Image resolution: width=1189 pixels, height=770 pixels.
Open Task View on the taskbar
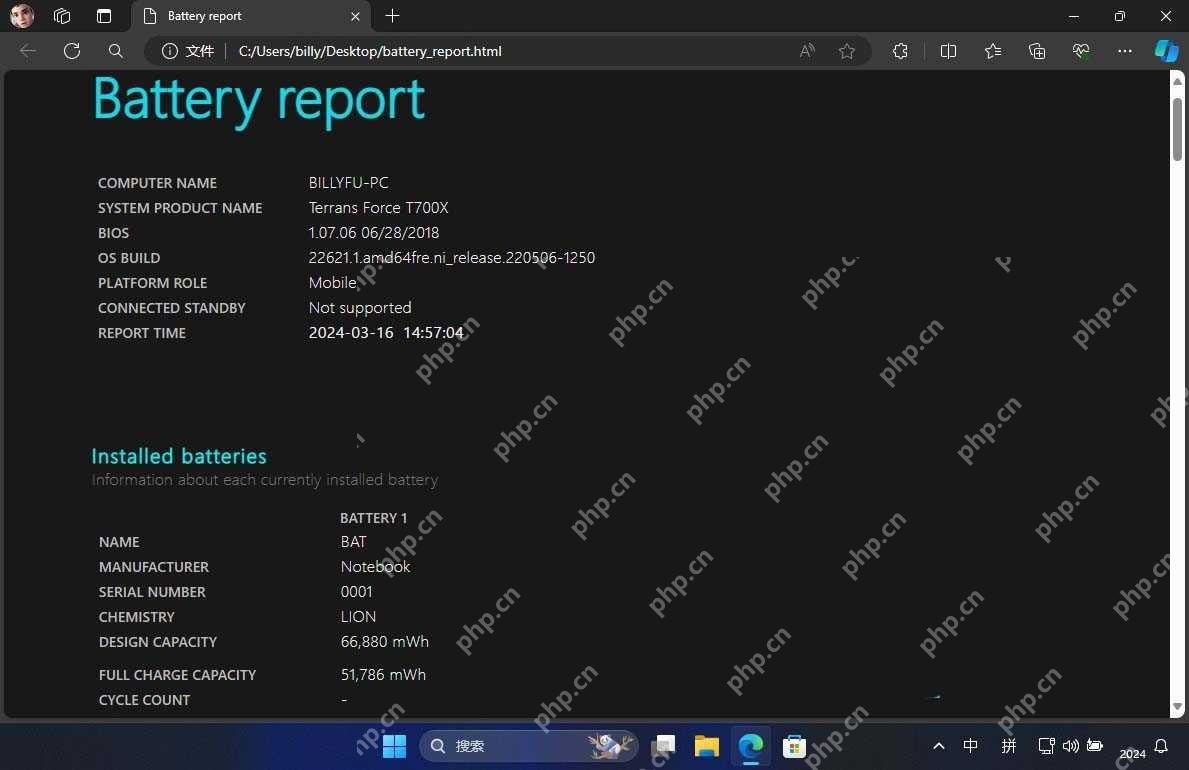[x=665, y=746]
